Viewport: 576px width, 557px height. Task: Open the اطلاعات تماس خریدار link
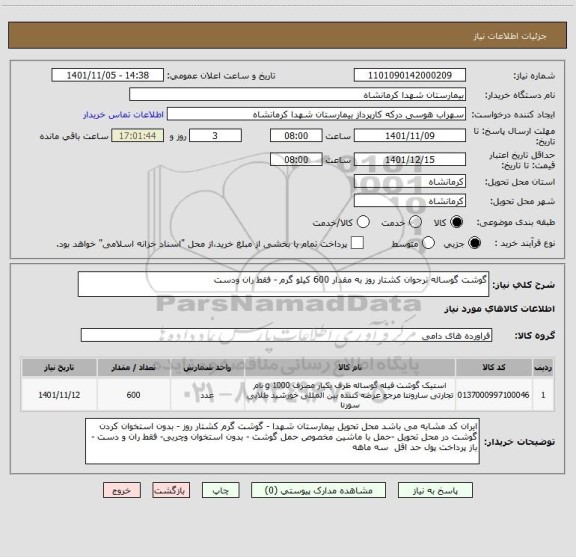click(123, 115)
